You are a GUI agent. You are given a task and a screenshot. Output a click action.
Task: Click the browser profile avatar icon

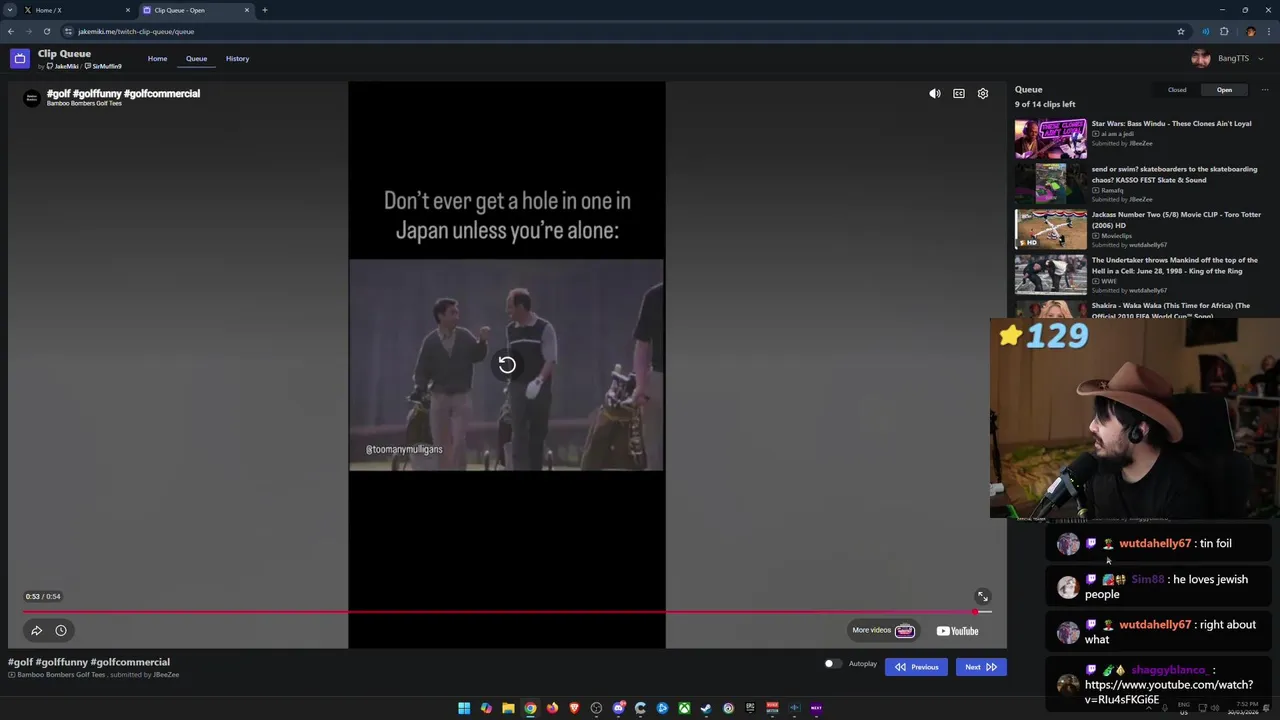1249,31
